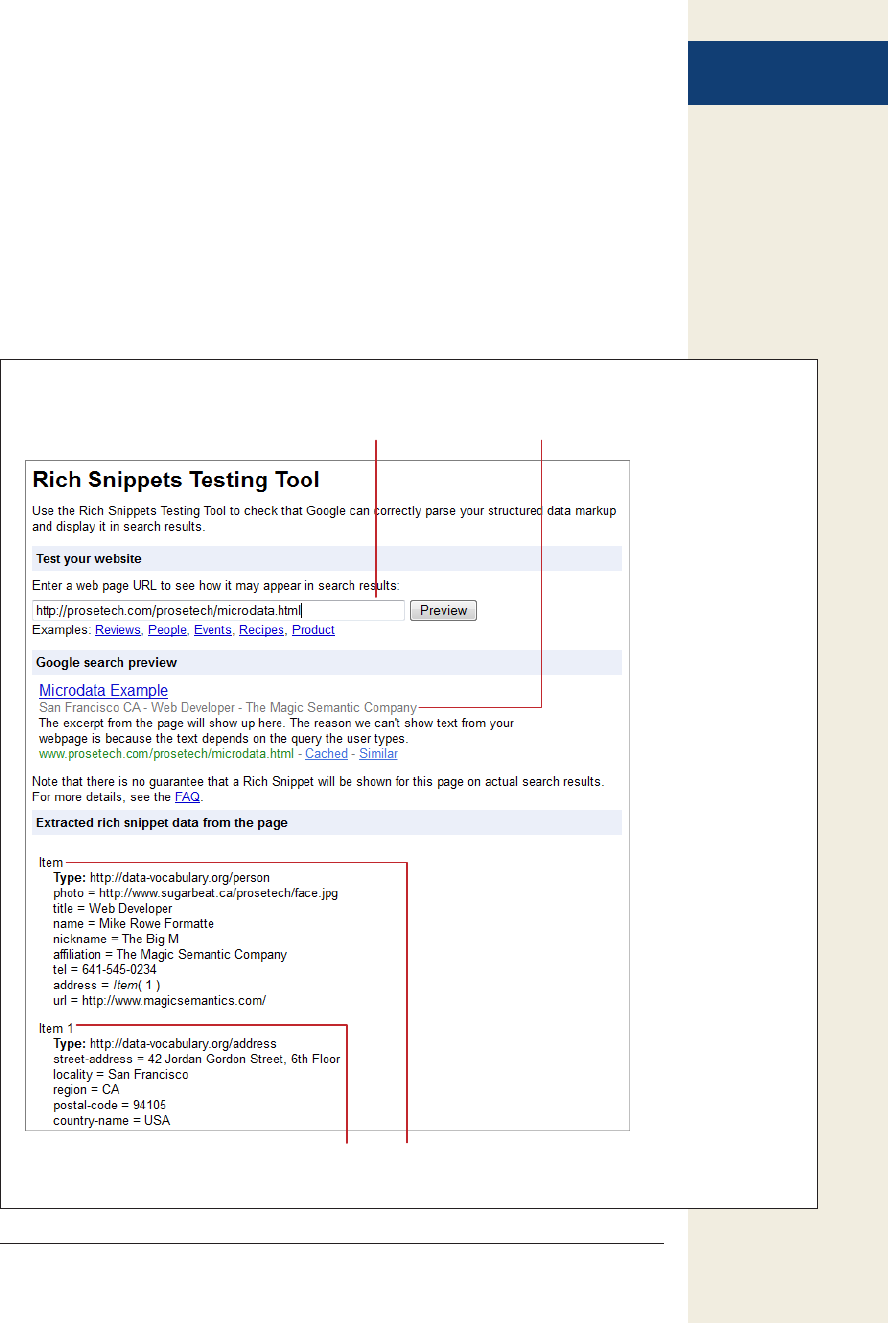This screenshot has height=1323, width=888.
Task: Click the Microdata Example search result title
Action: pyautogui.click(x=103, y=691)
